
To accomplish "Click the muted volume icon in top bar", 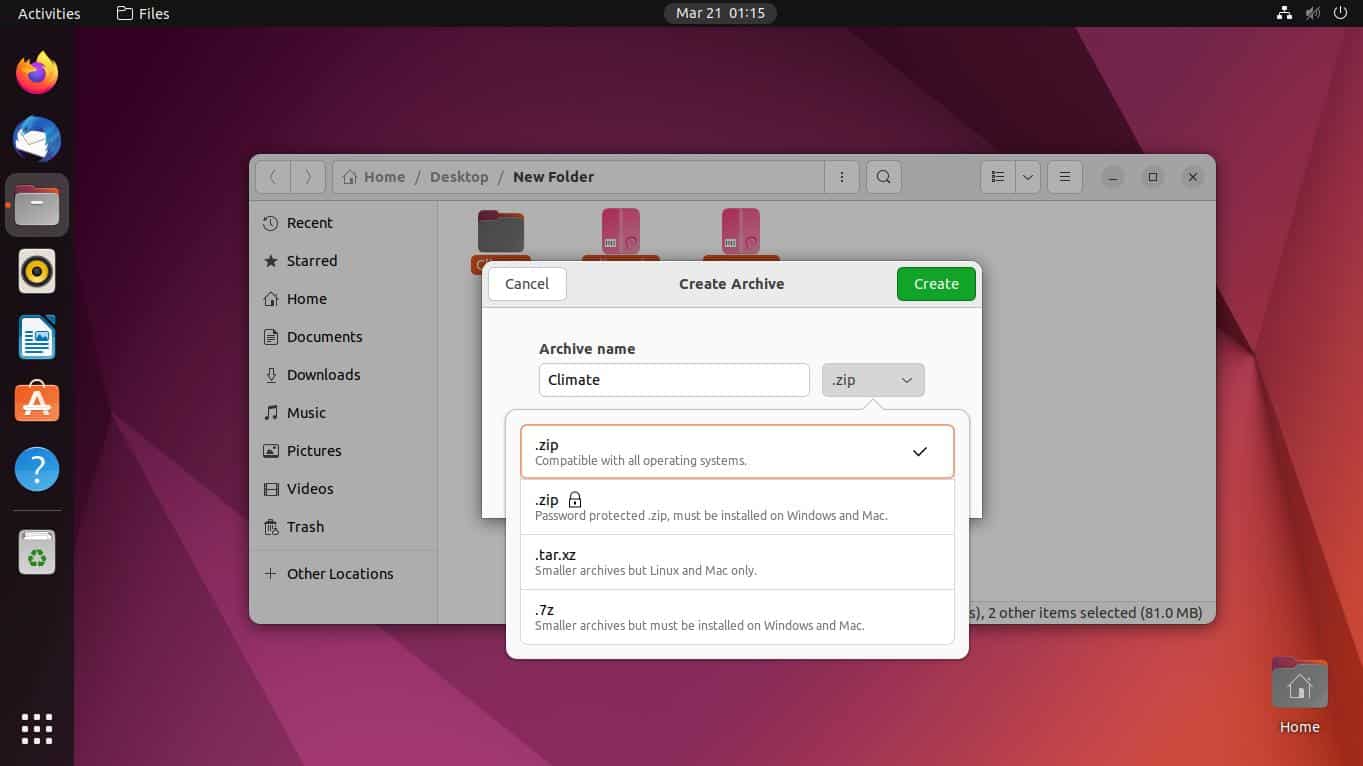I will click(1313, 13).
